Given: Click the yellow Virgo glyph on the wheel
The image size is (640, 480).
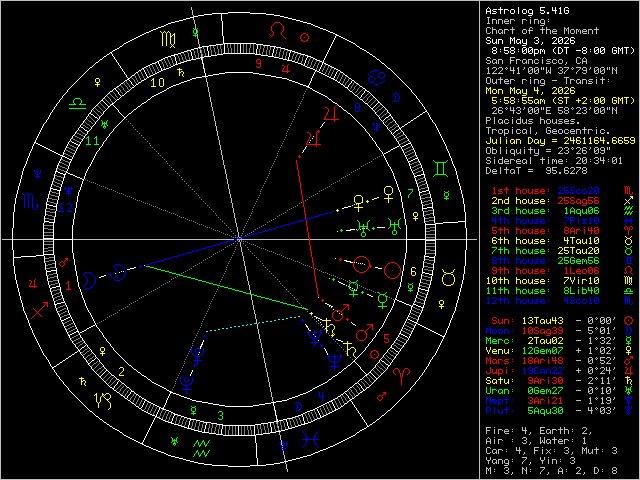Looking at the screenshot, I should tap(169, 39).
